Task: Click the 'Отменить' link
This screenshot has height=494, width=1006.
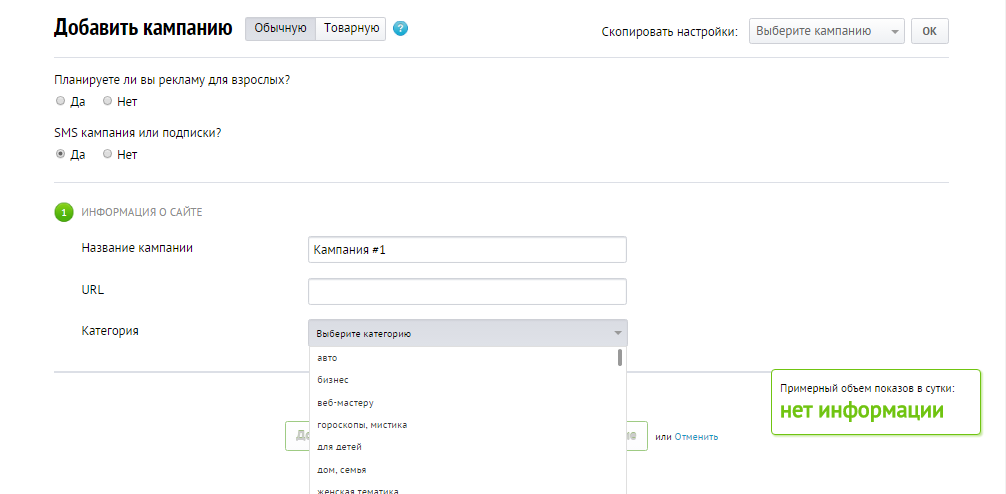Action: 696,436
